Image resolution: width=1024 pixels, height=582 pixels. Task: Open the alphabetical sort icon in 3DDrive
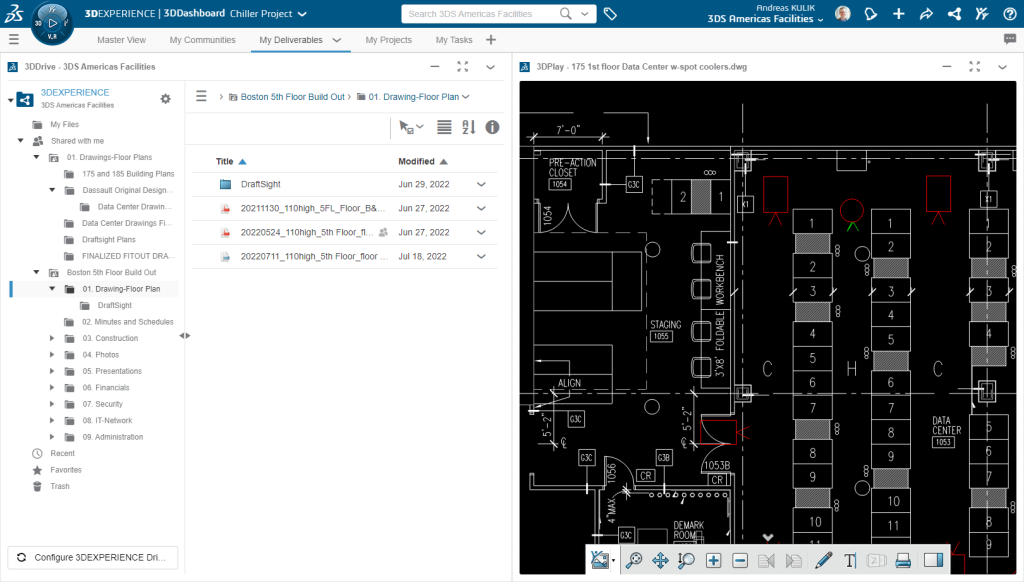pos(469,127)
